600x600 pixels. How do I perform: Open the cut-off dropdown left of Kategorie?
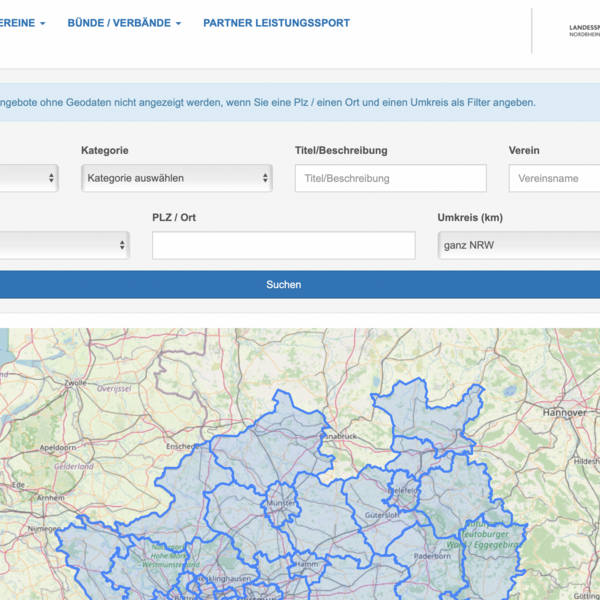pyautogui.click(x=29, y=178)
